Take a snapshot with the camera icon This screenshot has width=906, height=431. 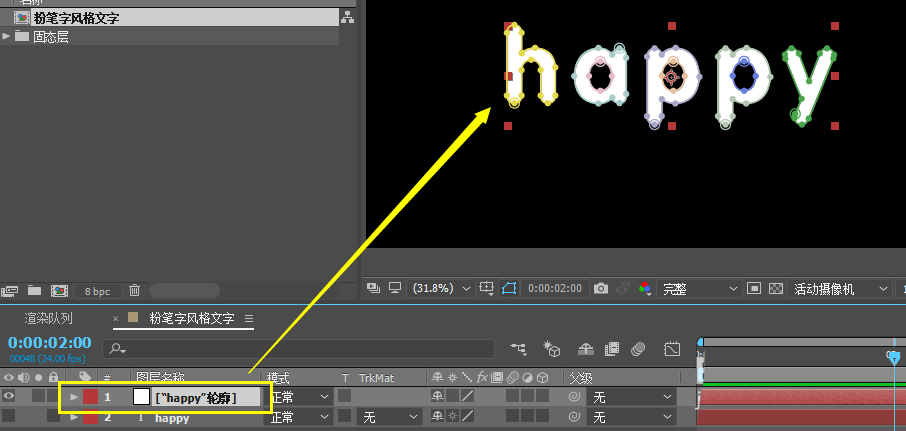pos(601,288)
